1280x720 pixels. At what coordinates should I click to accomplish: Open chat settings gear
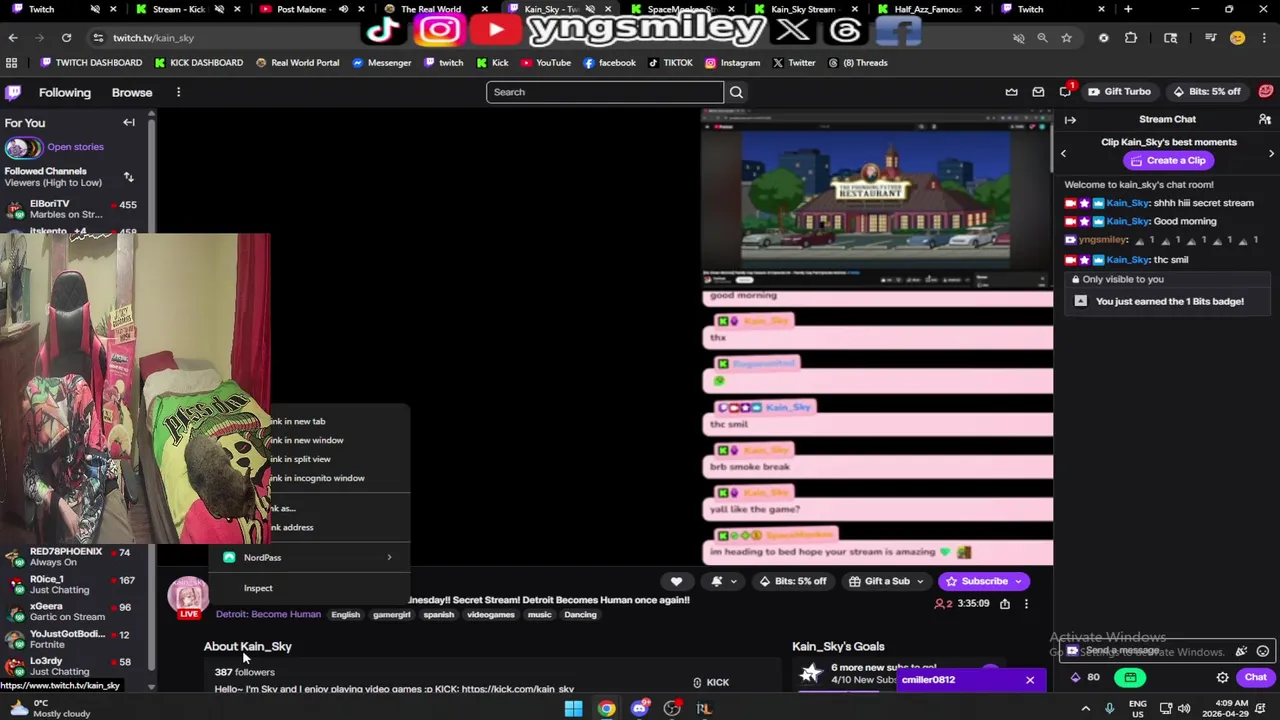(x=1222, y=677)
